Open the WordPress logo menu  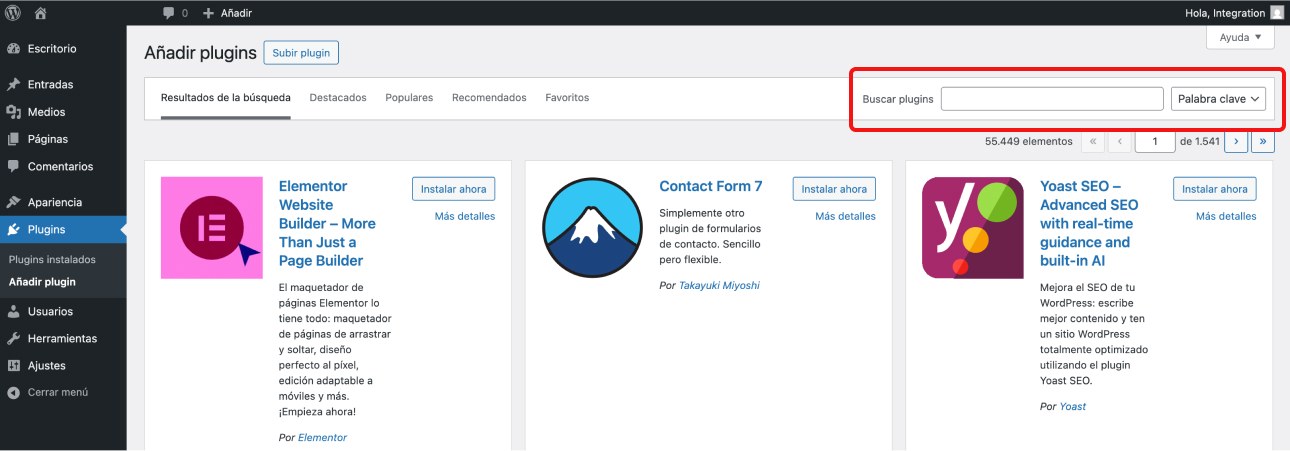pos(13,13)
